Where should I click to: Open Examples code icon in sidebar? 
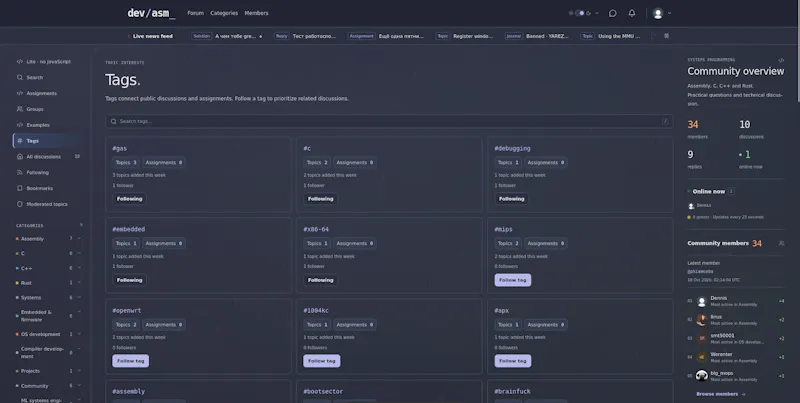[x=19, y=125]
